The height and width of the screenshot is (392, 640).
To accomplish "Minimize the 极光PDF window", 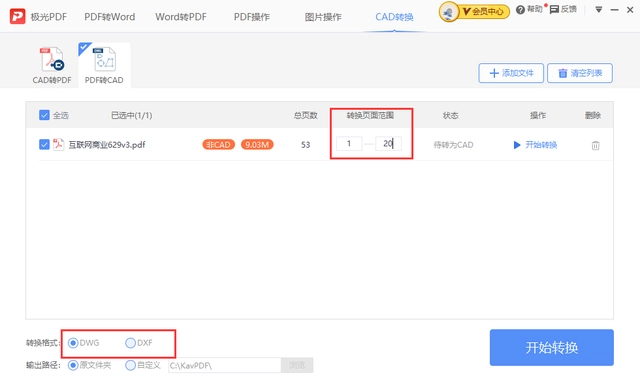I will click(x=614, y=9).
